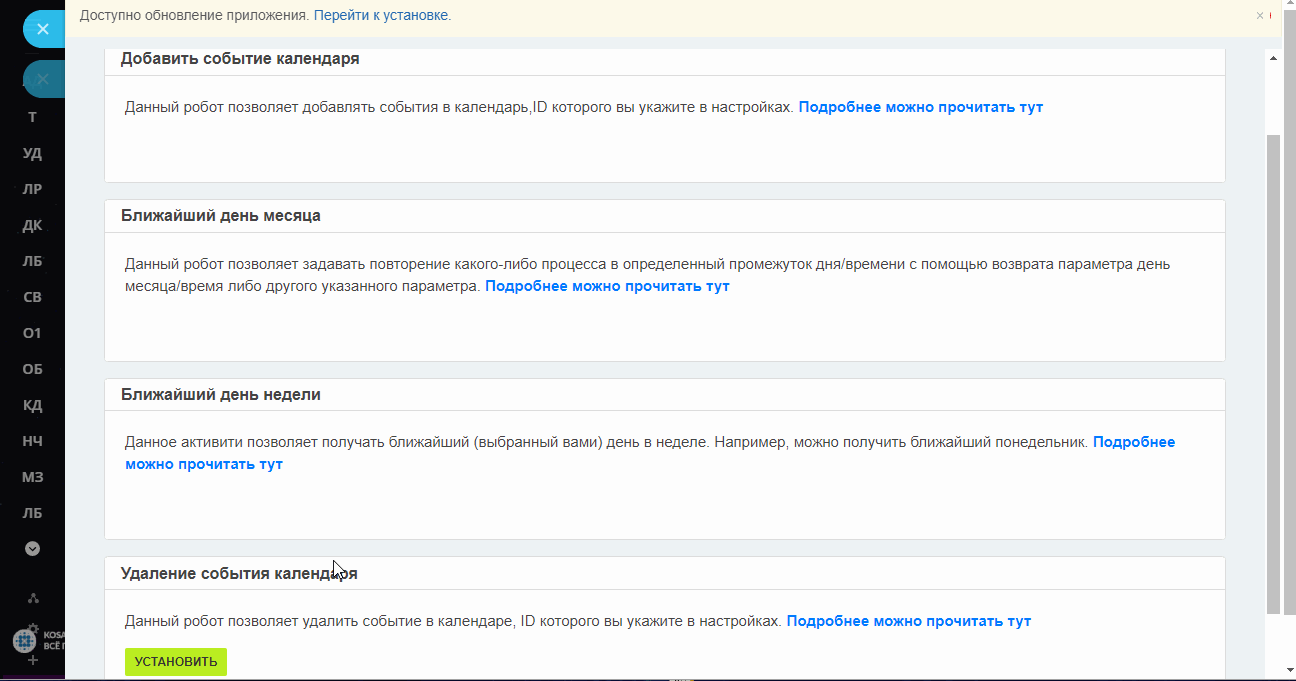The height and width of the screenshot is (681, 1296).
Task: Close the slider with the bright blue X button
Action: click(42, 29)
